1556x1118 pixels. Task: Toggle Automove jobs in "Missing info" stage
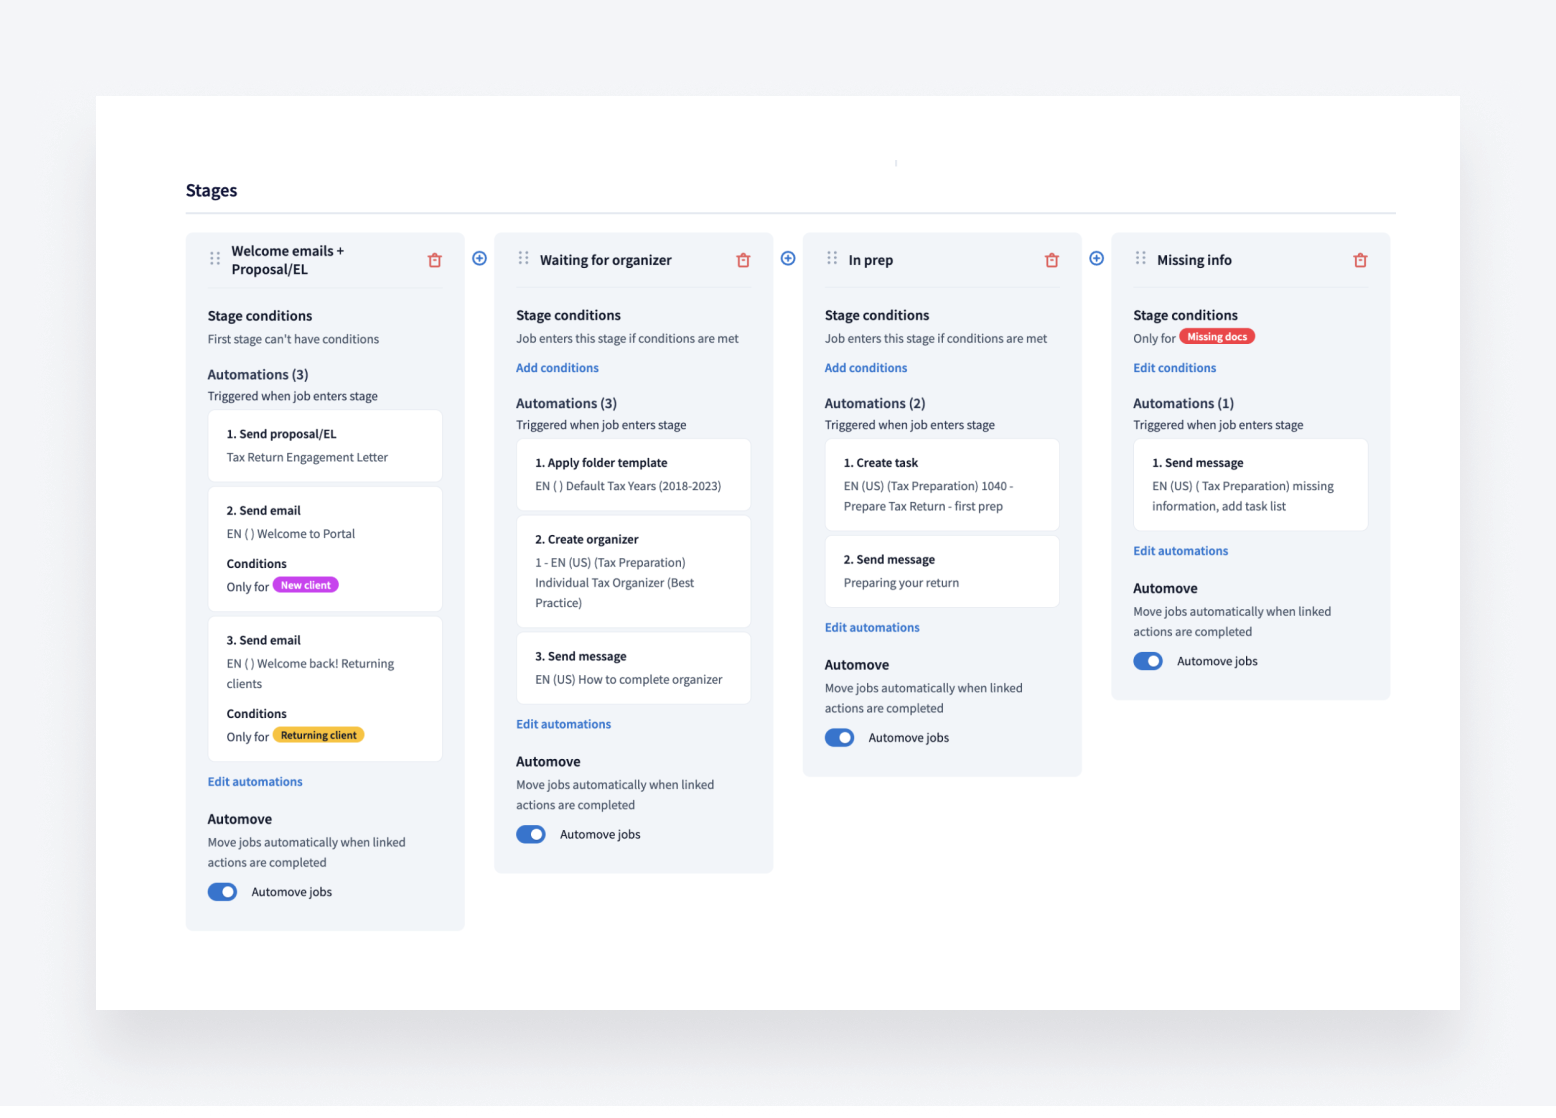pyautogui.click(x=1147, y=660)
